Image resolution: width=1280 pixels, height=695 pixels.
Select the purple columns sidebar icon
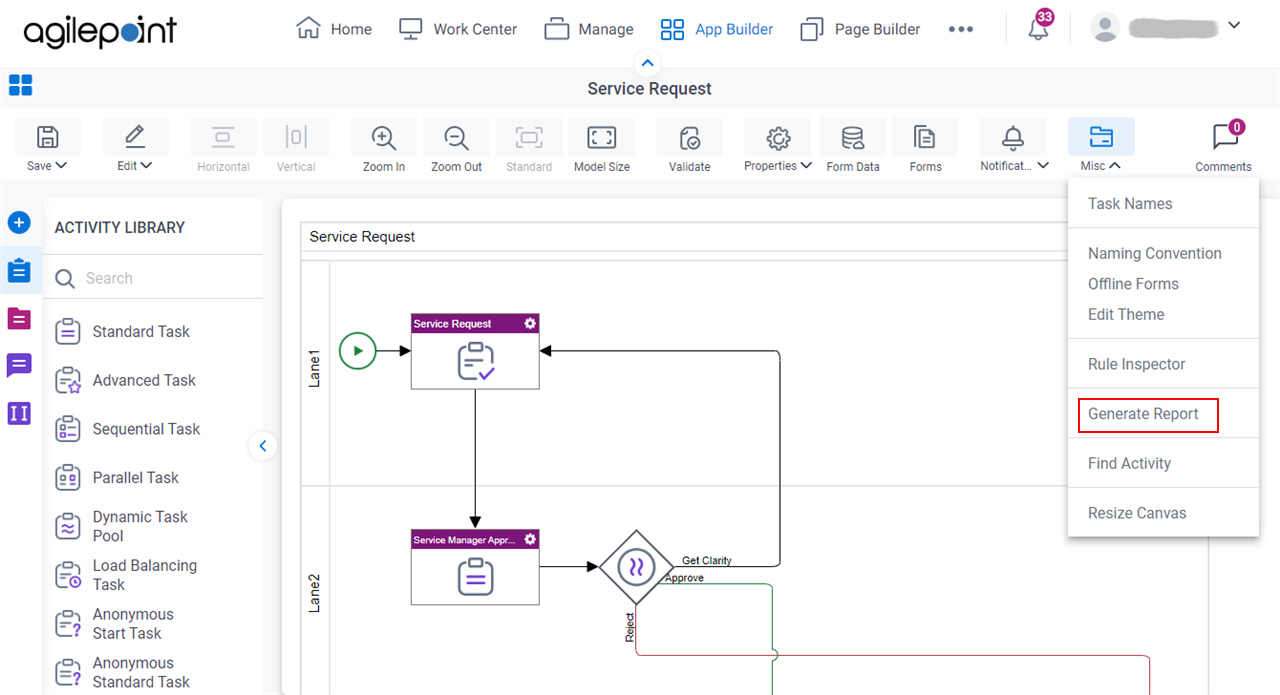(19, 413)
